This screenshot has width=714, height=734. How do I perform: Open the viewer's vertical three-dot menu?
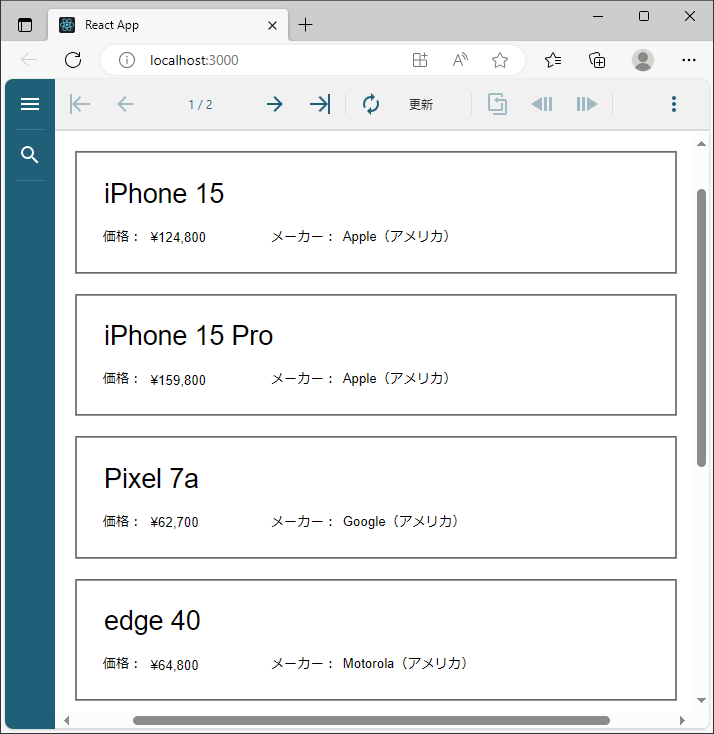674,104
